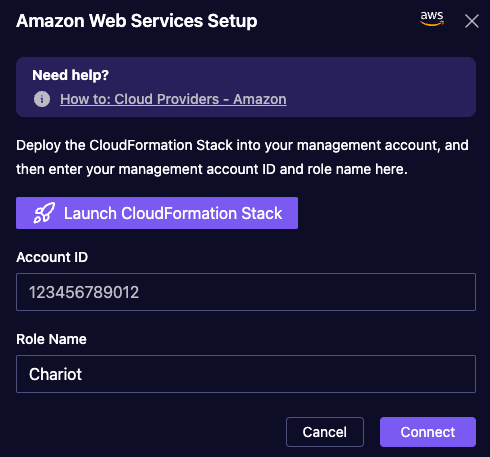490x457 pixels.
Task: Focus the Account ID input field
Action: (246, 292)
